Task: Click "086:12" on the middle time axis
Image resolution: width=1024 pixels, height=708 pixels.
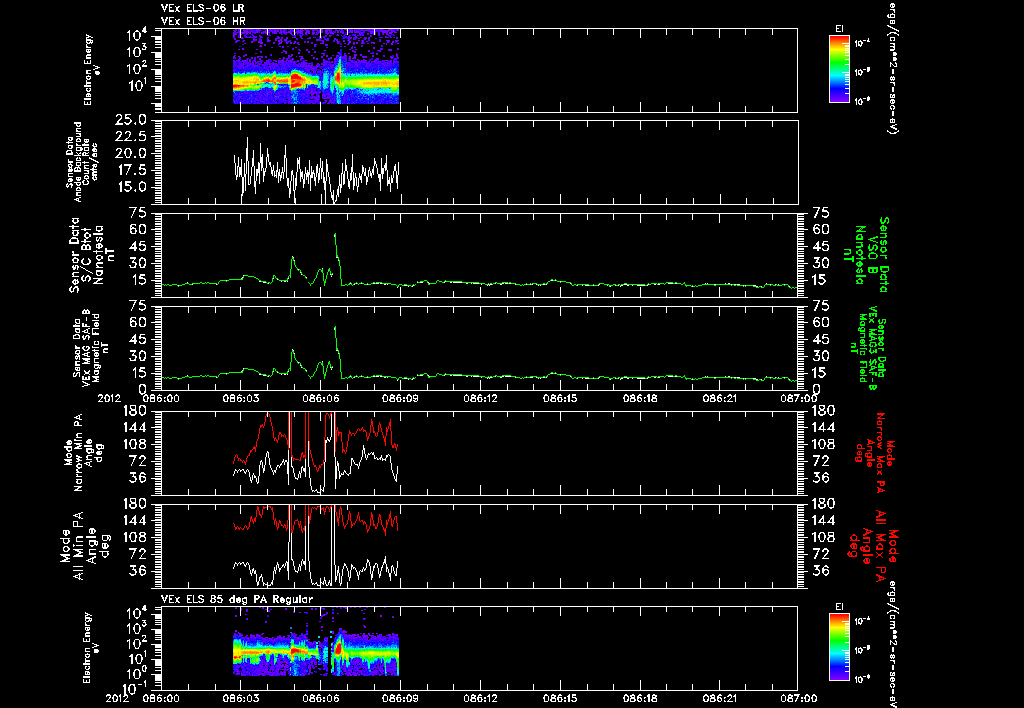Action: tap(481, 398)
